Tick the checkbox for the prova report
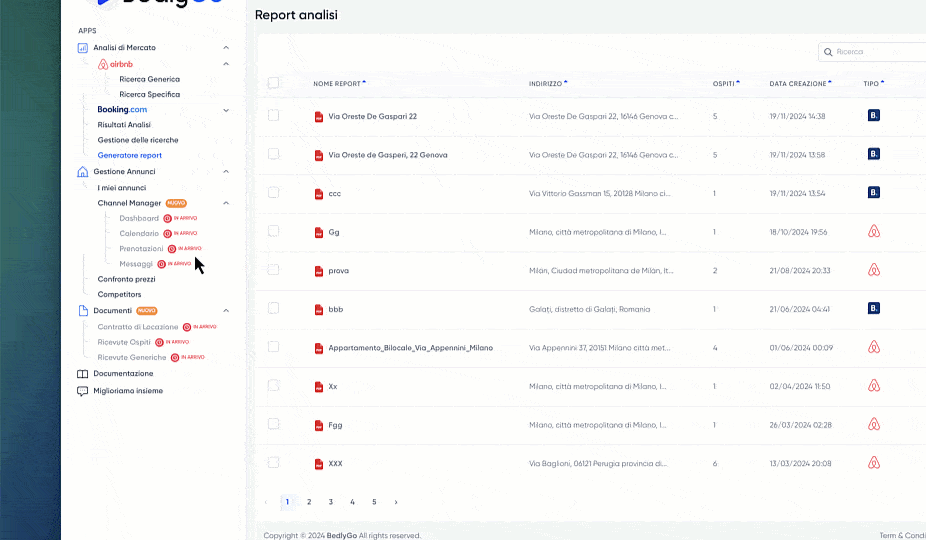This screenshot has width=926, height=540. tap(273, 270)
